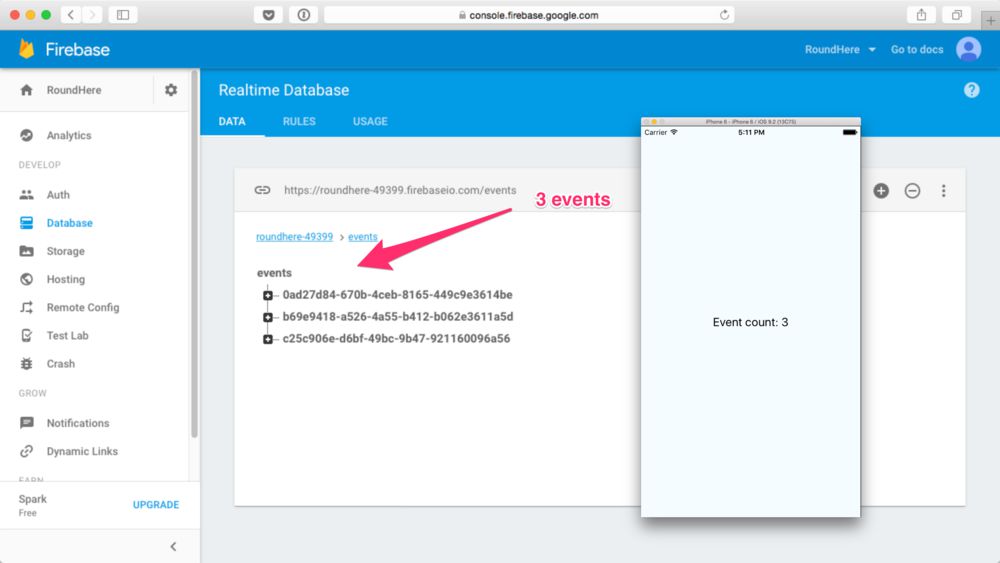
Task: Click the sidebar scrollbar
Action: pyautogui.click(x=194, y=255)
